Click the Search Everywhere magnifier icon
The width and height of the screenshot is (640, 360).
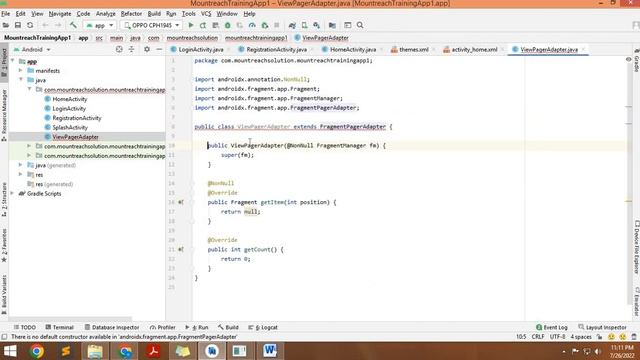pos(360,25)
